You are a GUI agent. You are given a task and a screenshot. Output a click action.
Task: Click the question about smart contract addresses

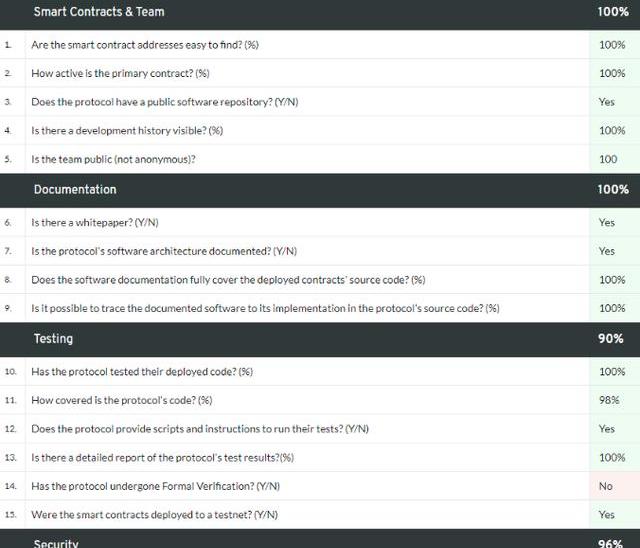[x=145, y=45]
